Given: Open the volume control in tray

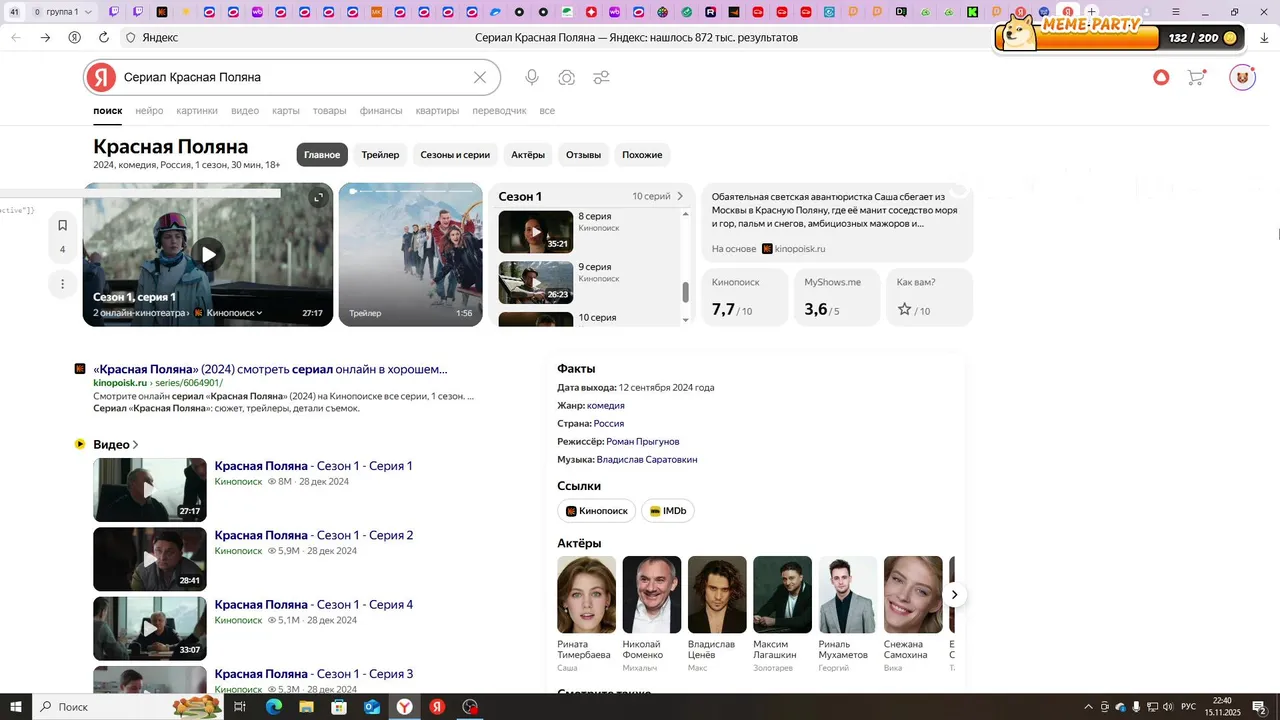Looking at the screenshot, I should point(1166,707).
